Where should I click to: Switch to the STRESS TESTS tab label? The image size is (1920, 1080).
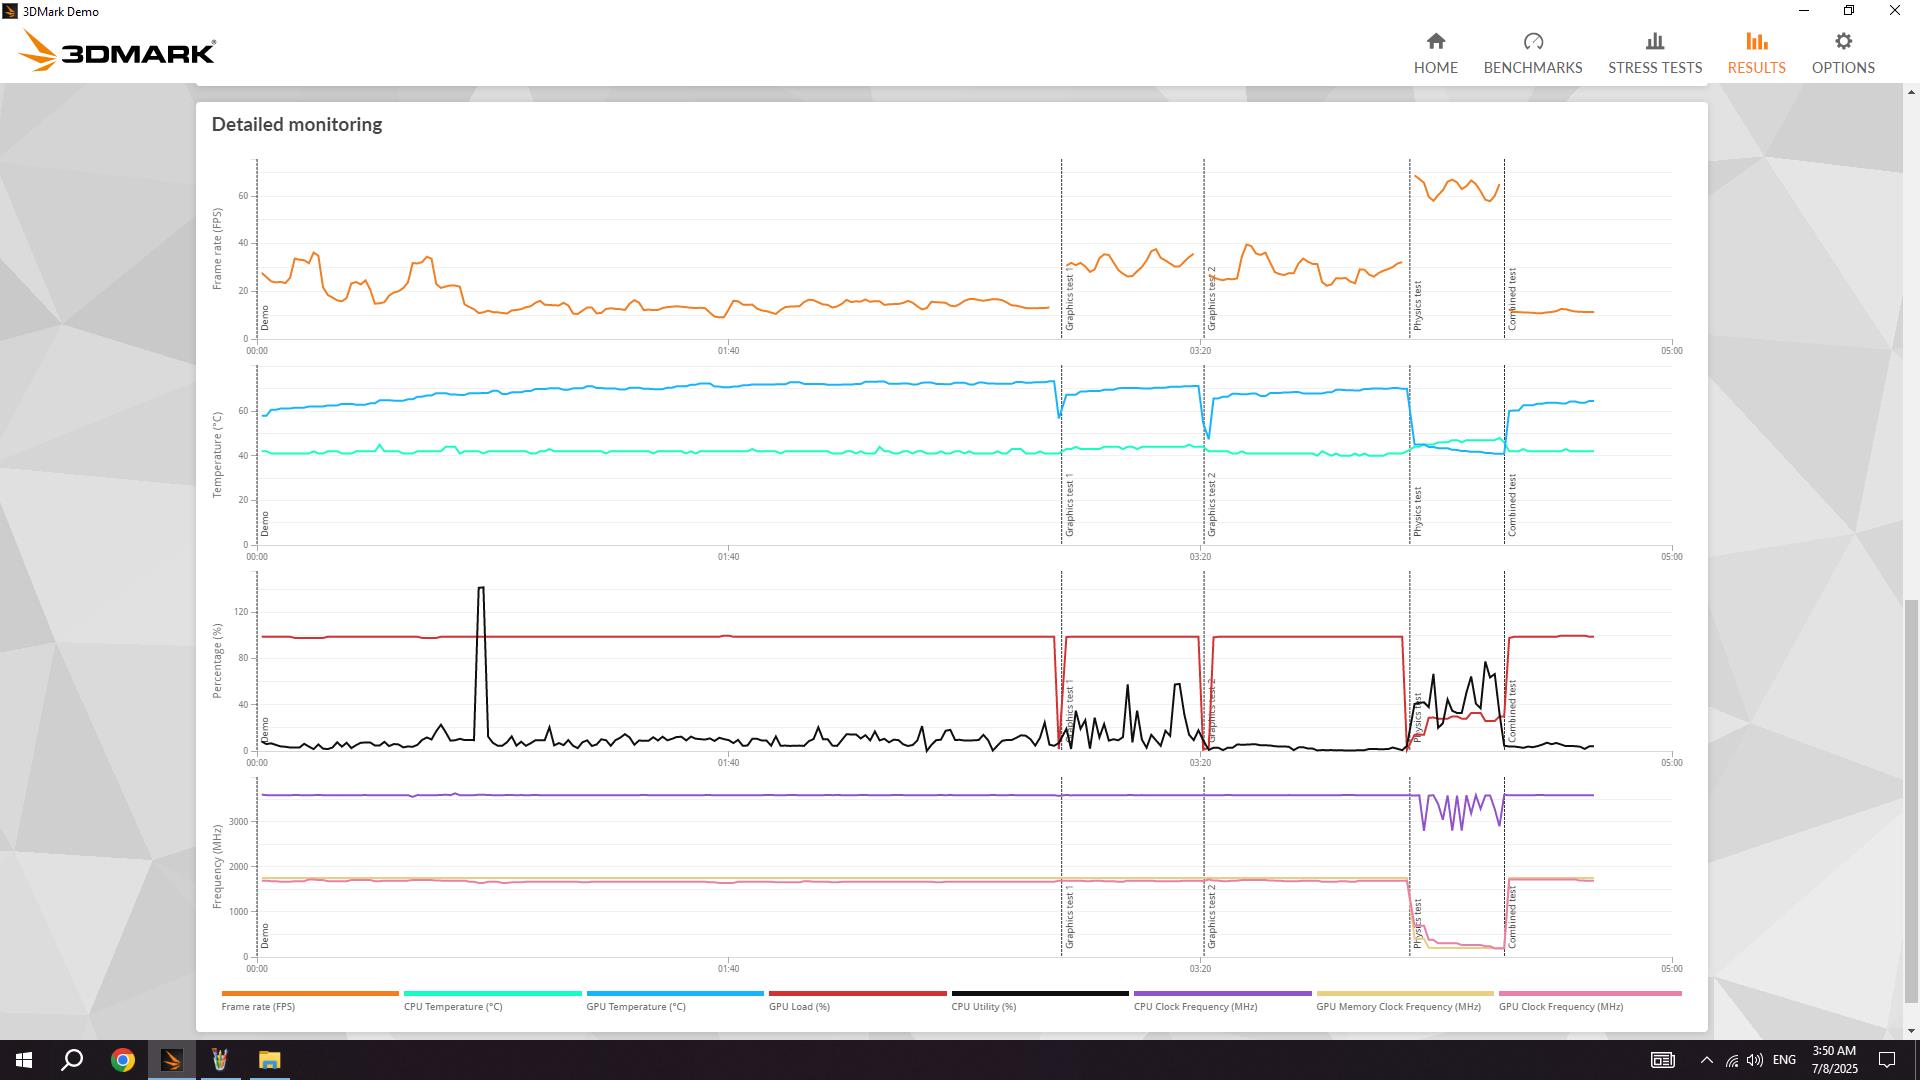pyautogui.click(x=1654, y=68)
